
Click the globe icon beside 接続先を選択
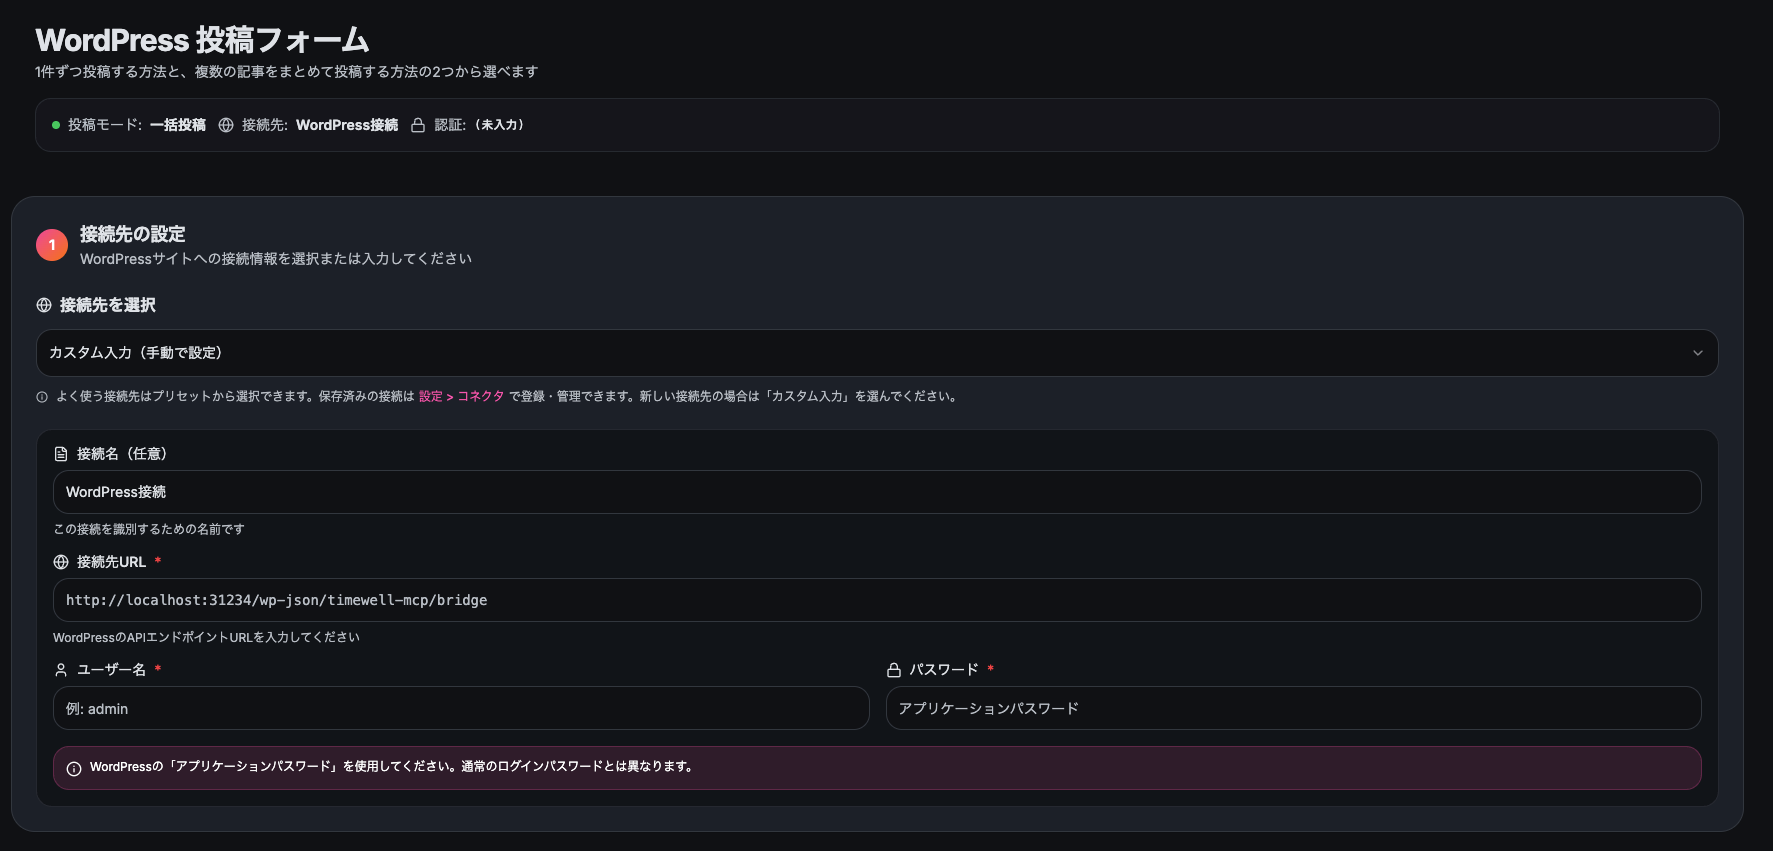tap(44, 305)
